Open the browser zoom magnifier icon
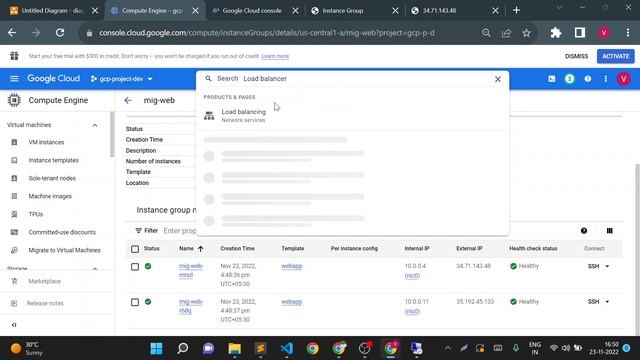640x360 pixels. [486, 33]
